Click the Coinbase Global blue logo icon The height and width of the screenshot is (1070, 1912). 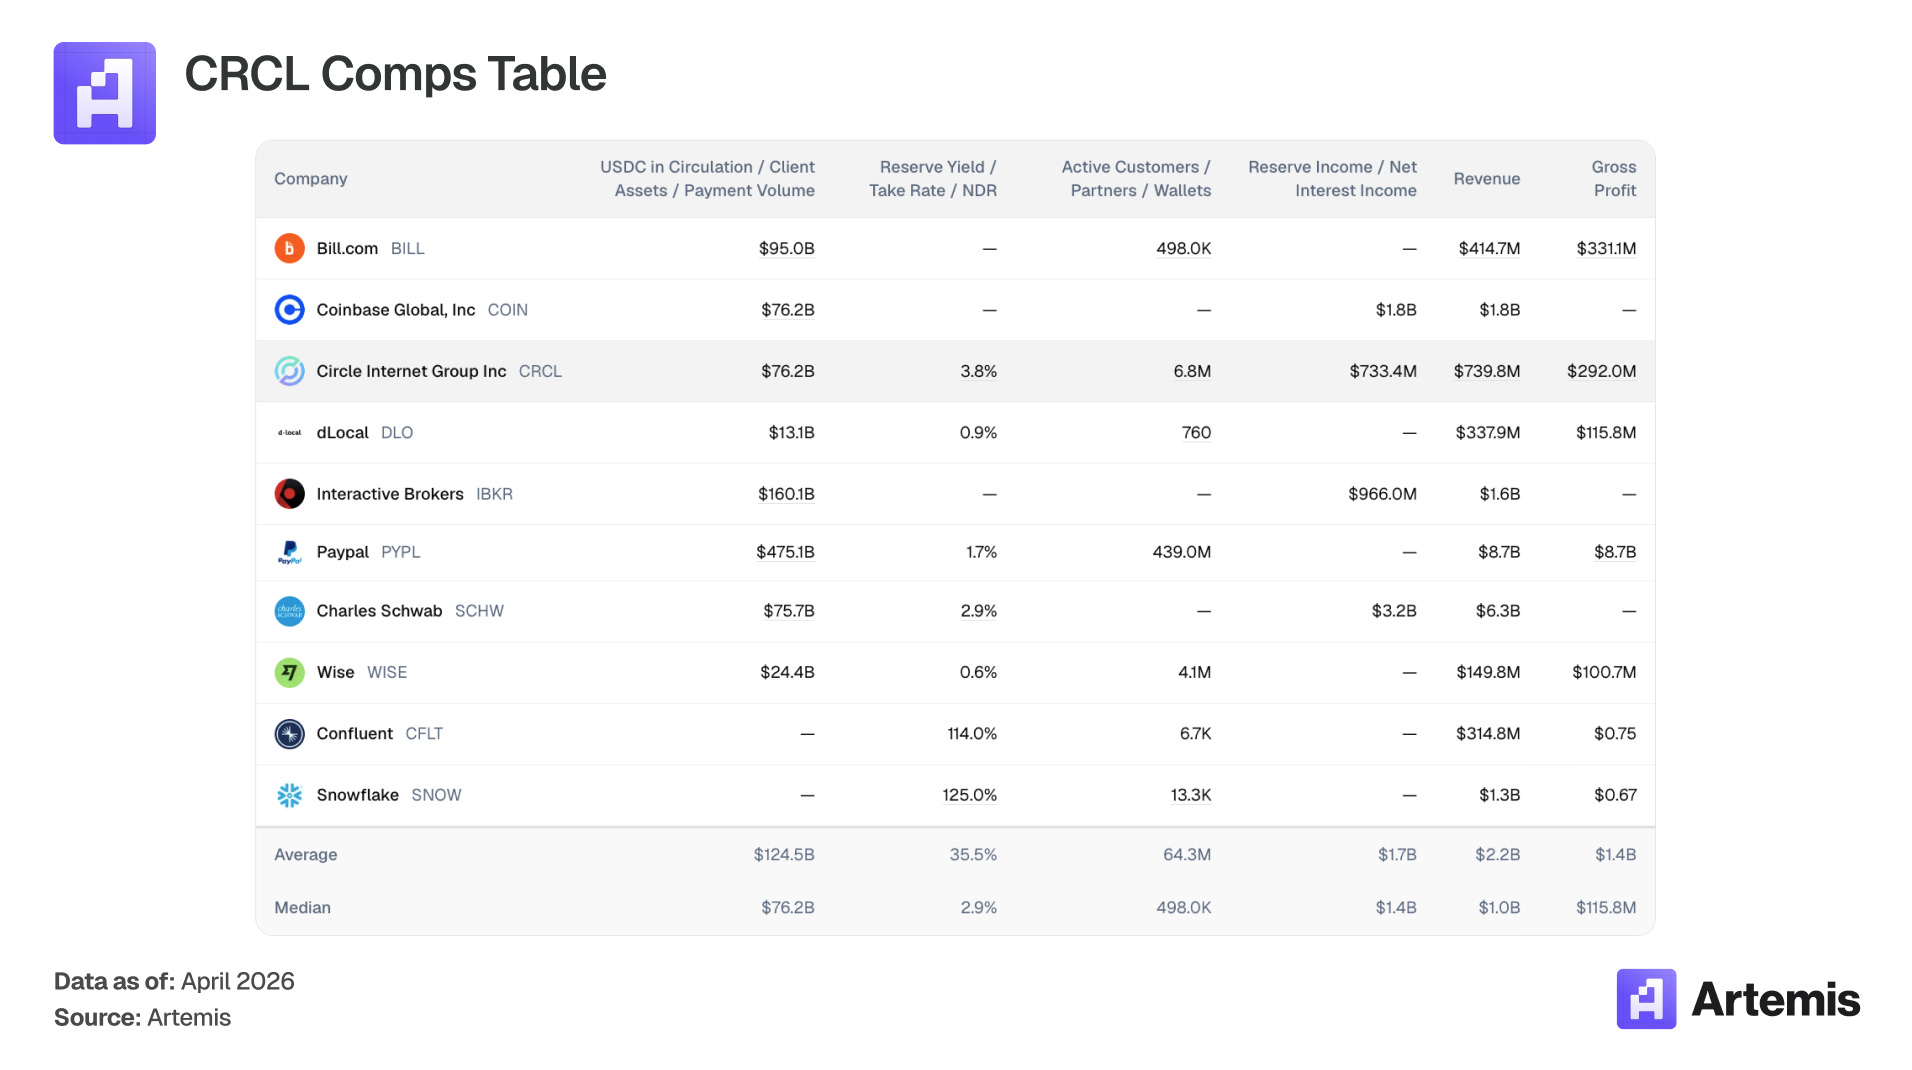point(289,310)
